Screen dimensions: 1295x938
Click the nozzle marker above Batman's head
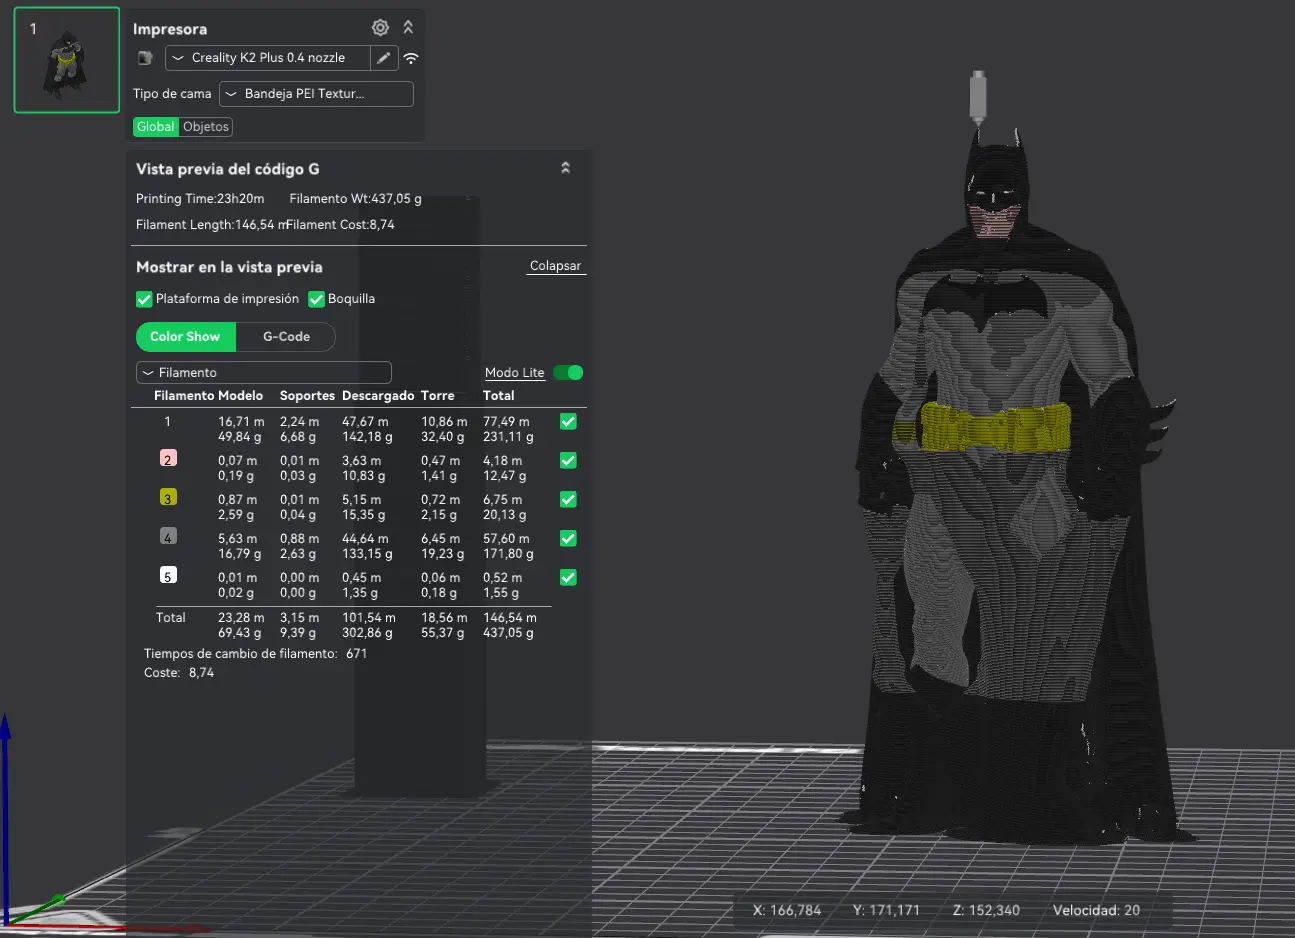[979, 97]
